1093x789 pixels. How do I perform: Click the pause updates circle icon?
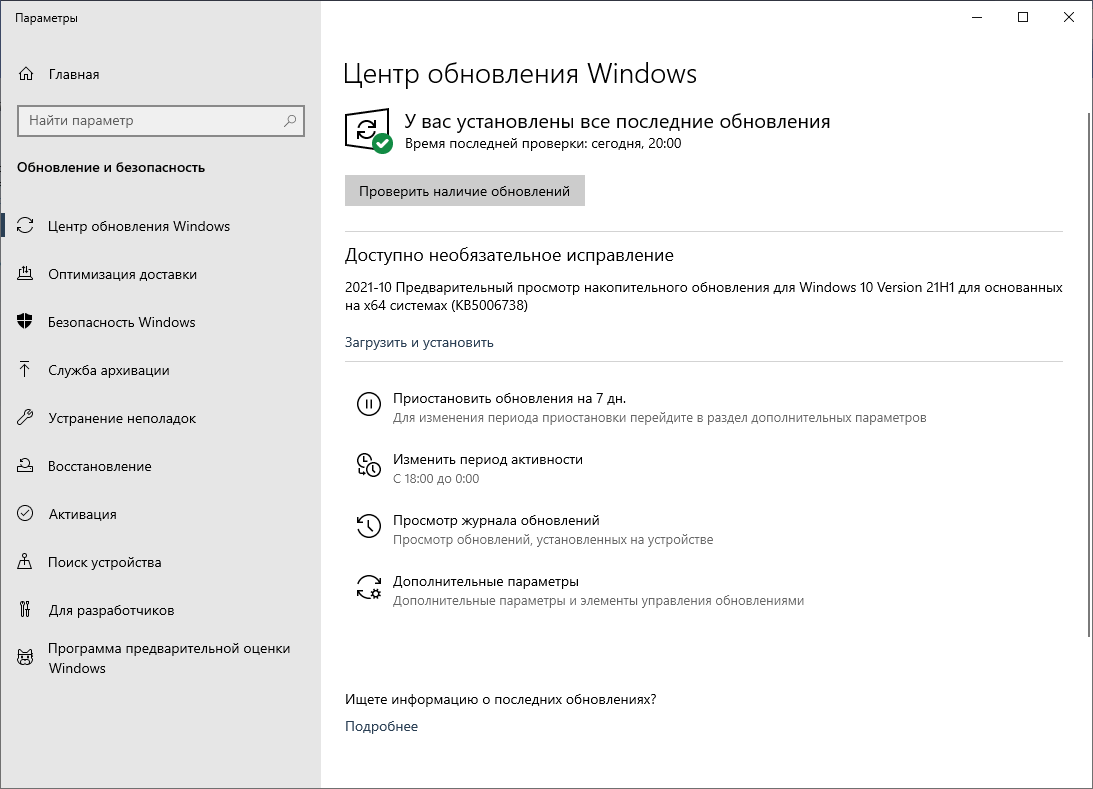pyautogui.click(x=368, y=404)
